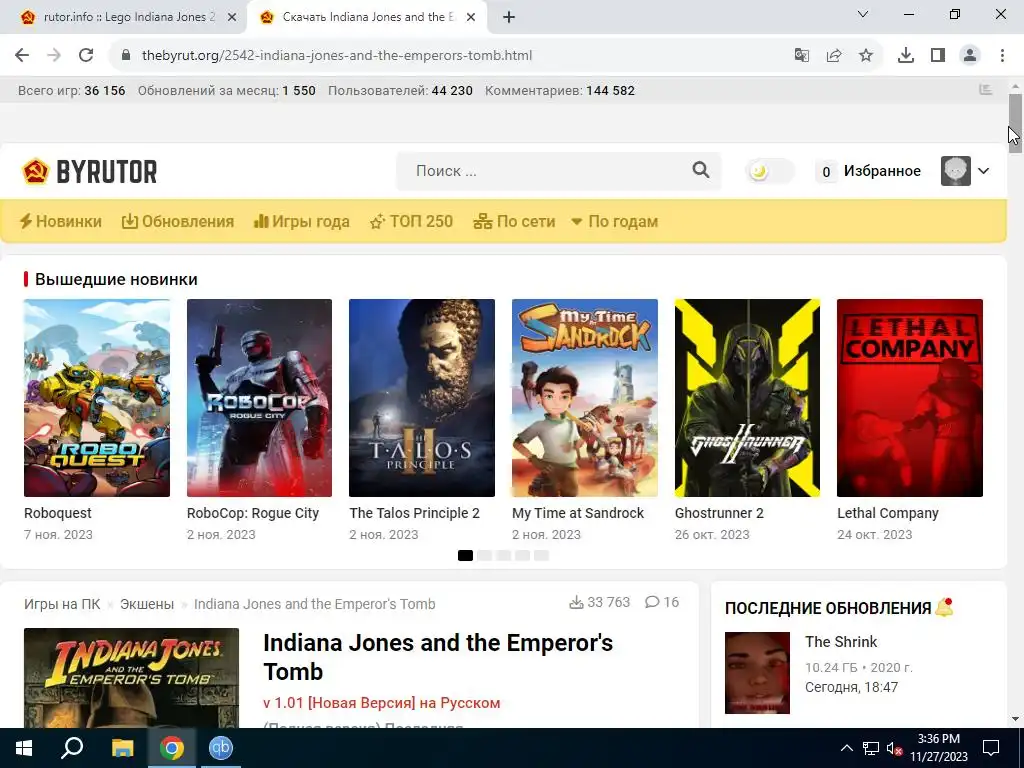Click the translate page icon in address bar
This screenshot has width=1024, height=768.
[x=802, y=56]
